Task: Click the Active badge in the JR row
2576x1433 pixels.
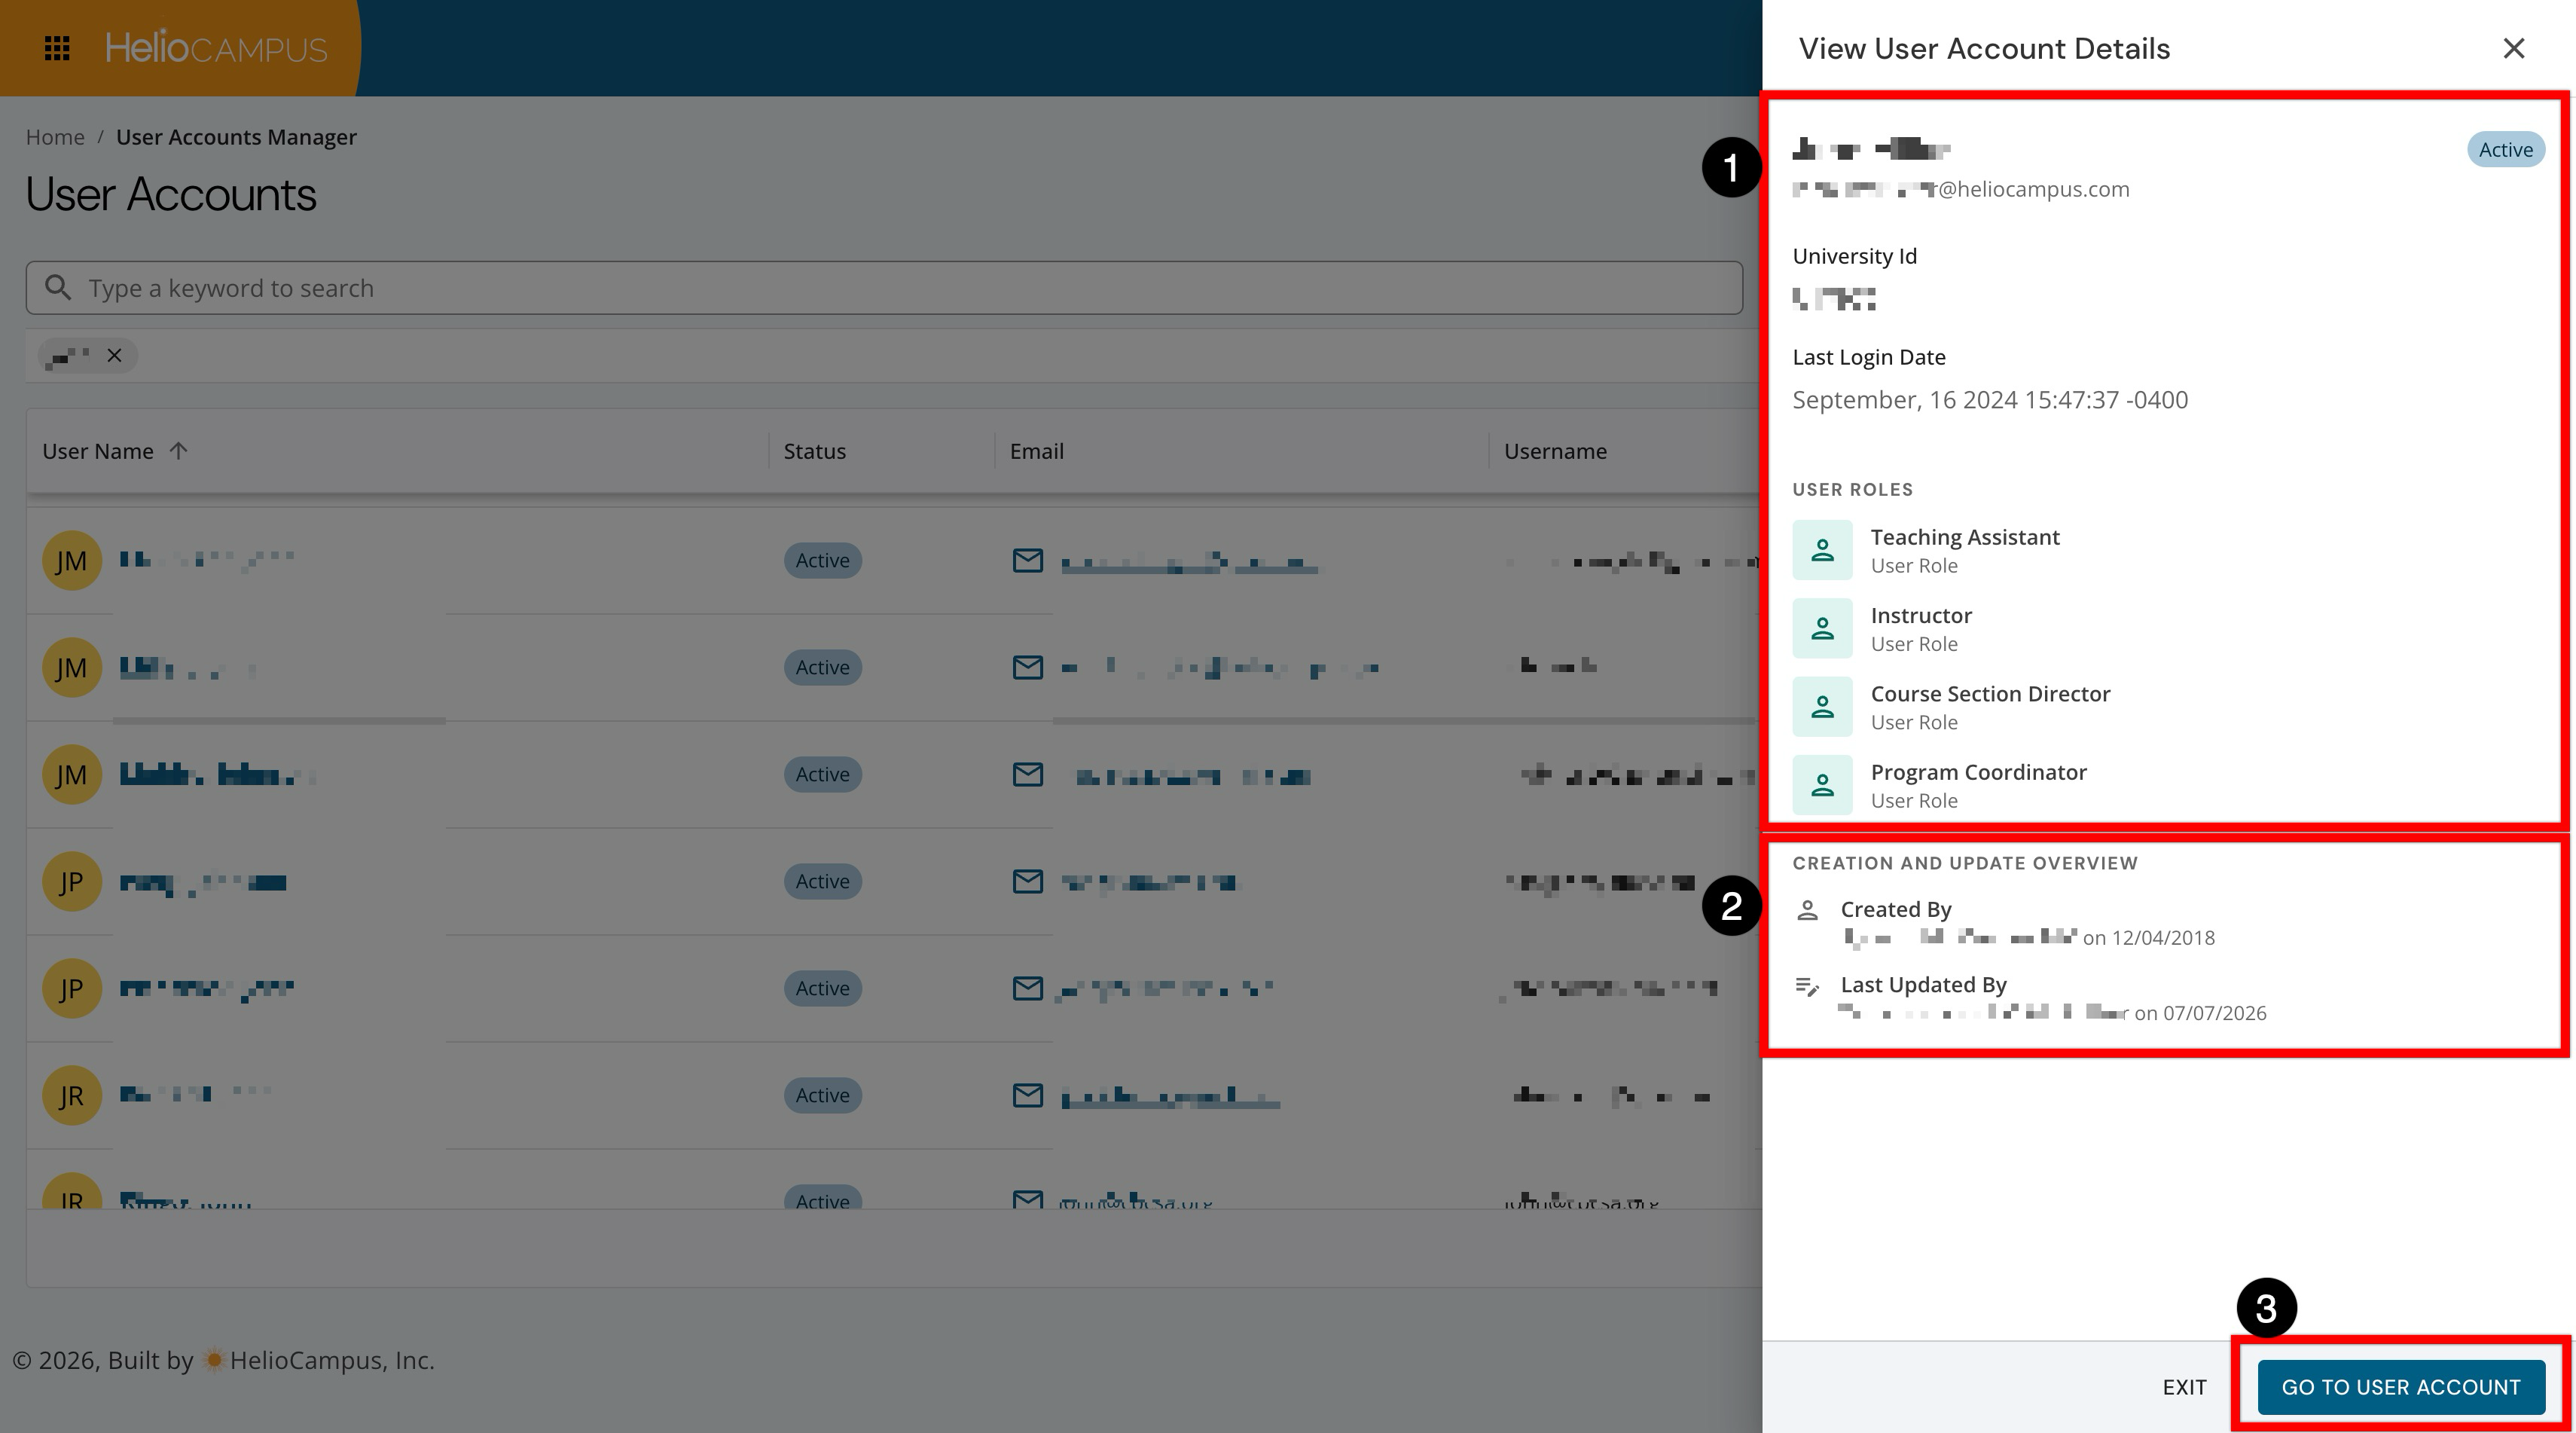Action: tap(822, 1095)
